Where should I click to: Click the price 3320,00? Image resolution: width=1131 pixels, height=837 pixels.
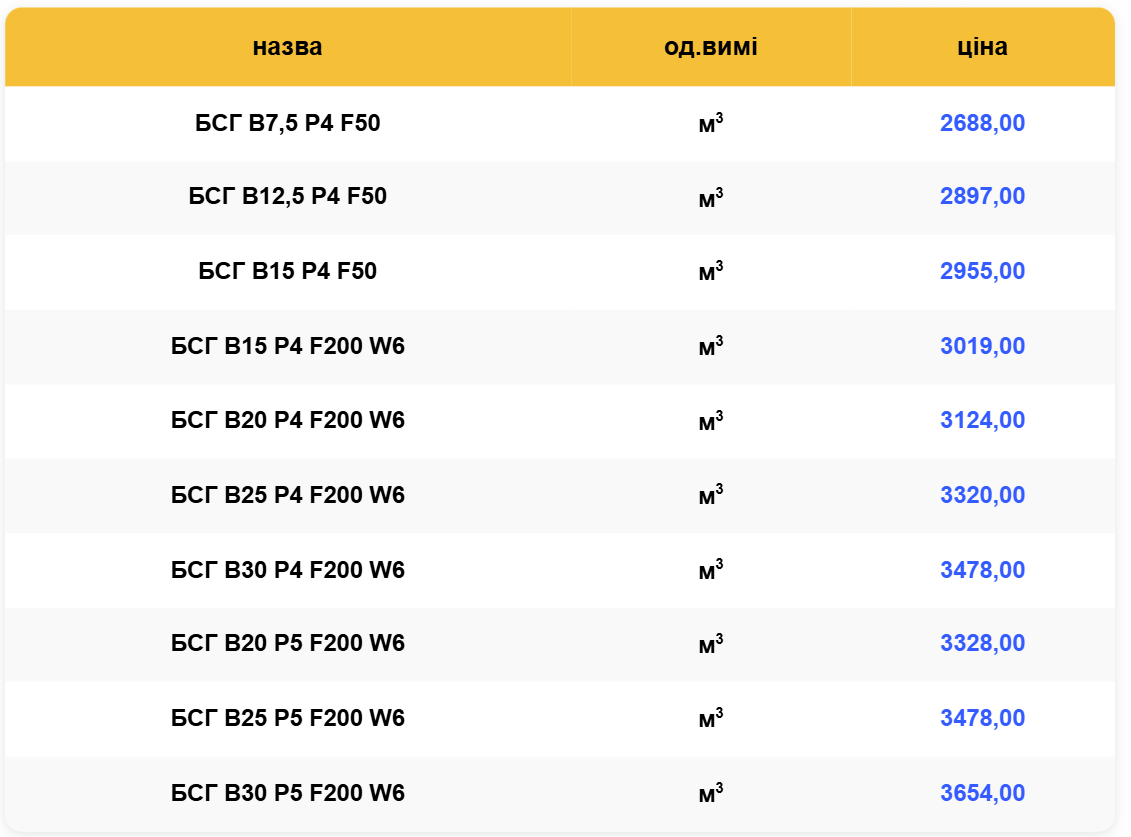pyautogui.click(x=982, y=495)
